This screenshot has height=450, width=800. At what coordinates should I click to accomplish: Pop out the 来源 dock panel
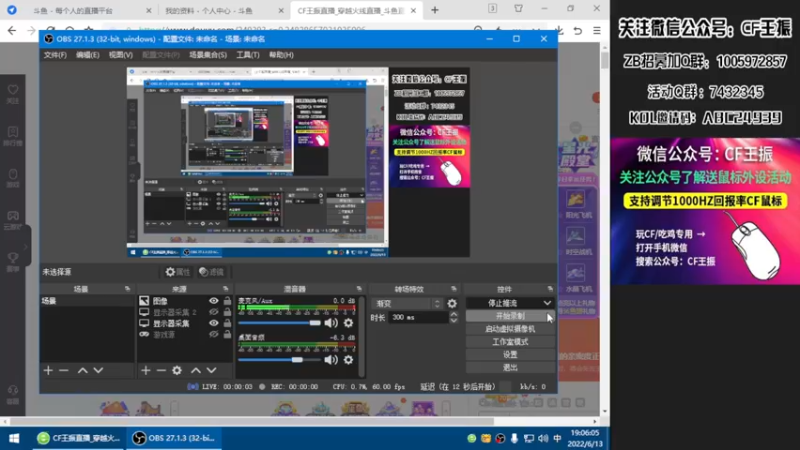click(226, 289)
